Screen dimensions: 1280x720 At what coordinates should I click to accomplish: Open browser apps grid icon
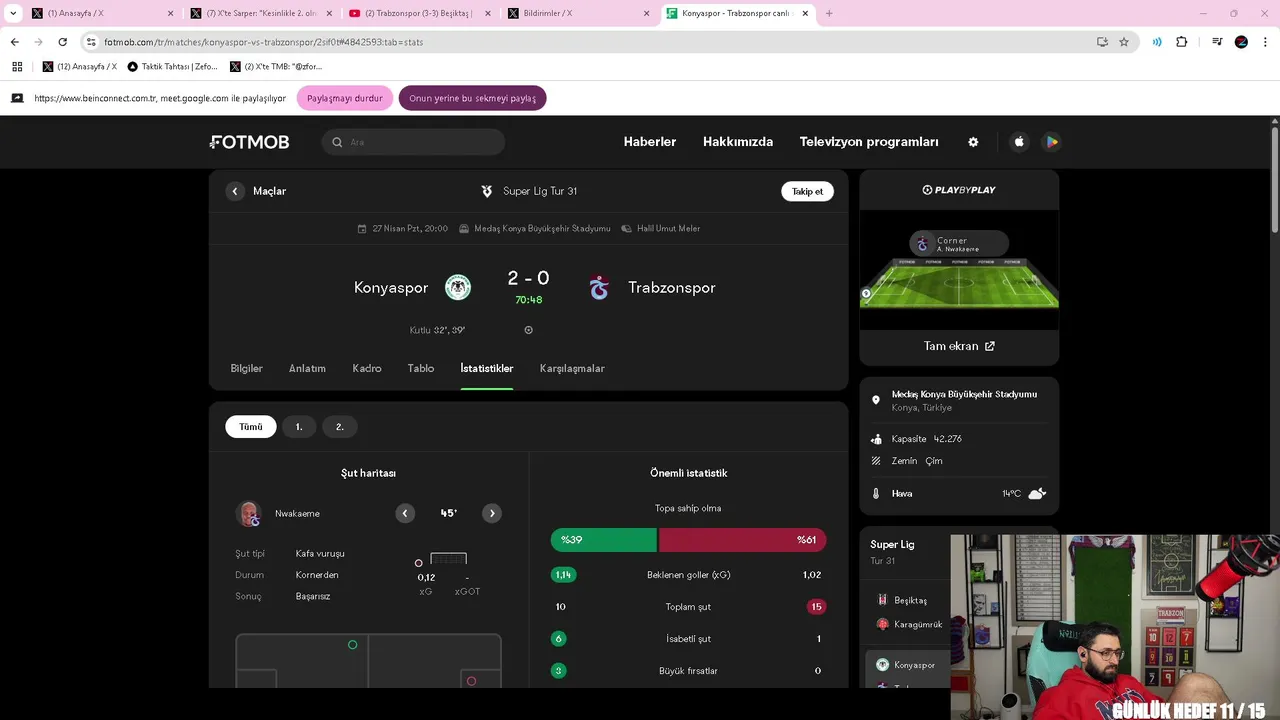point(17,67)
